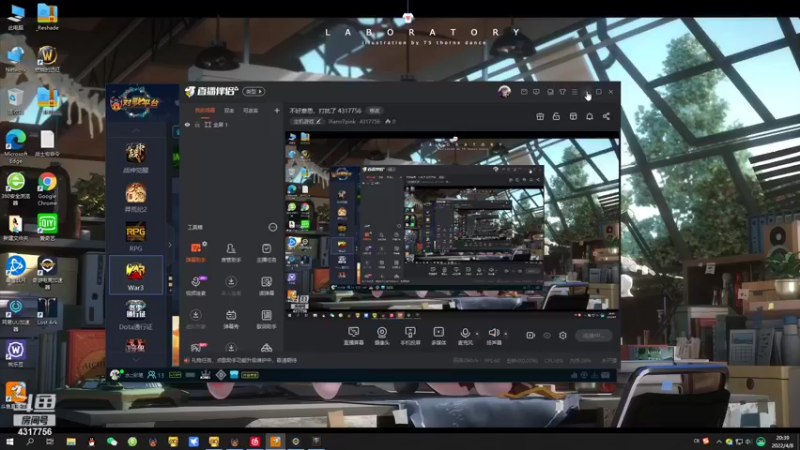The width and height of the screenshot is (800, 450).
Task: Open the streamer task tool with checkmark icon
Action: (266, 252)
